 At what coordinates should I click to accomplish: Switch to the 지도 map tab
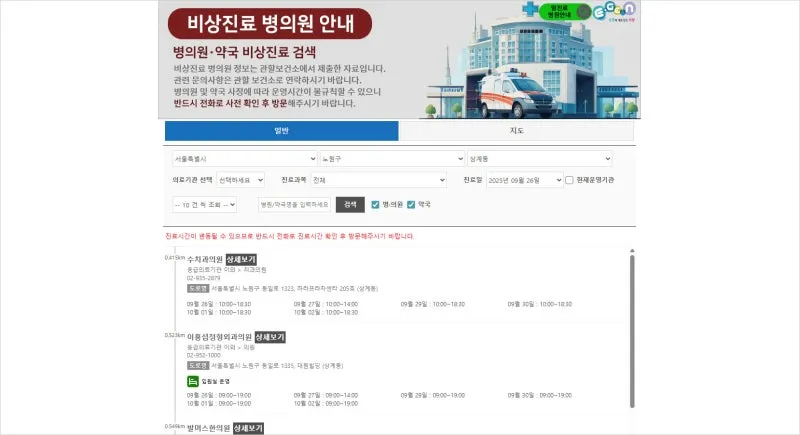click(x=516, y=131)
